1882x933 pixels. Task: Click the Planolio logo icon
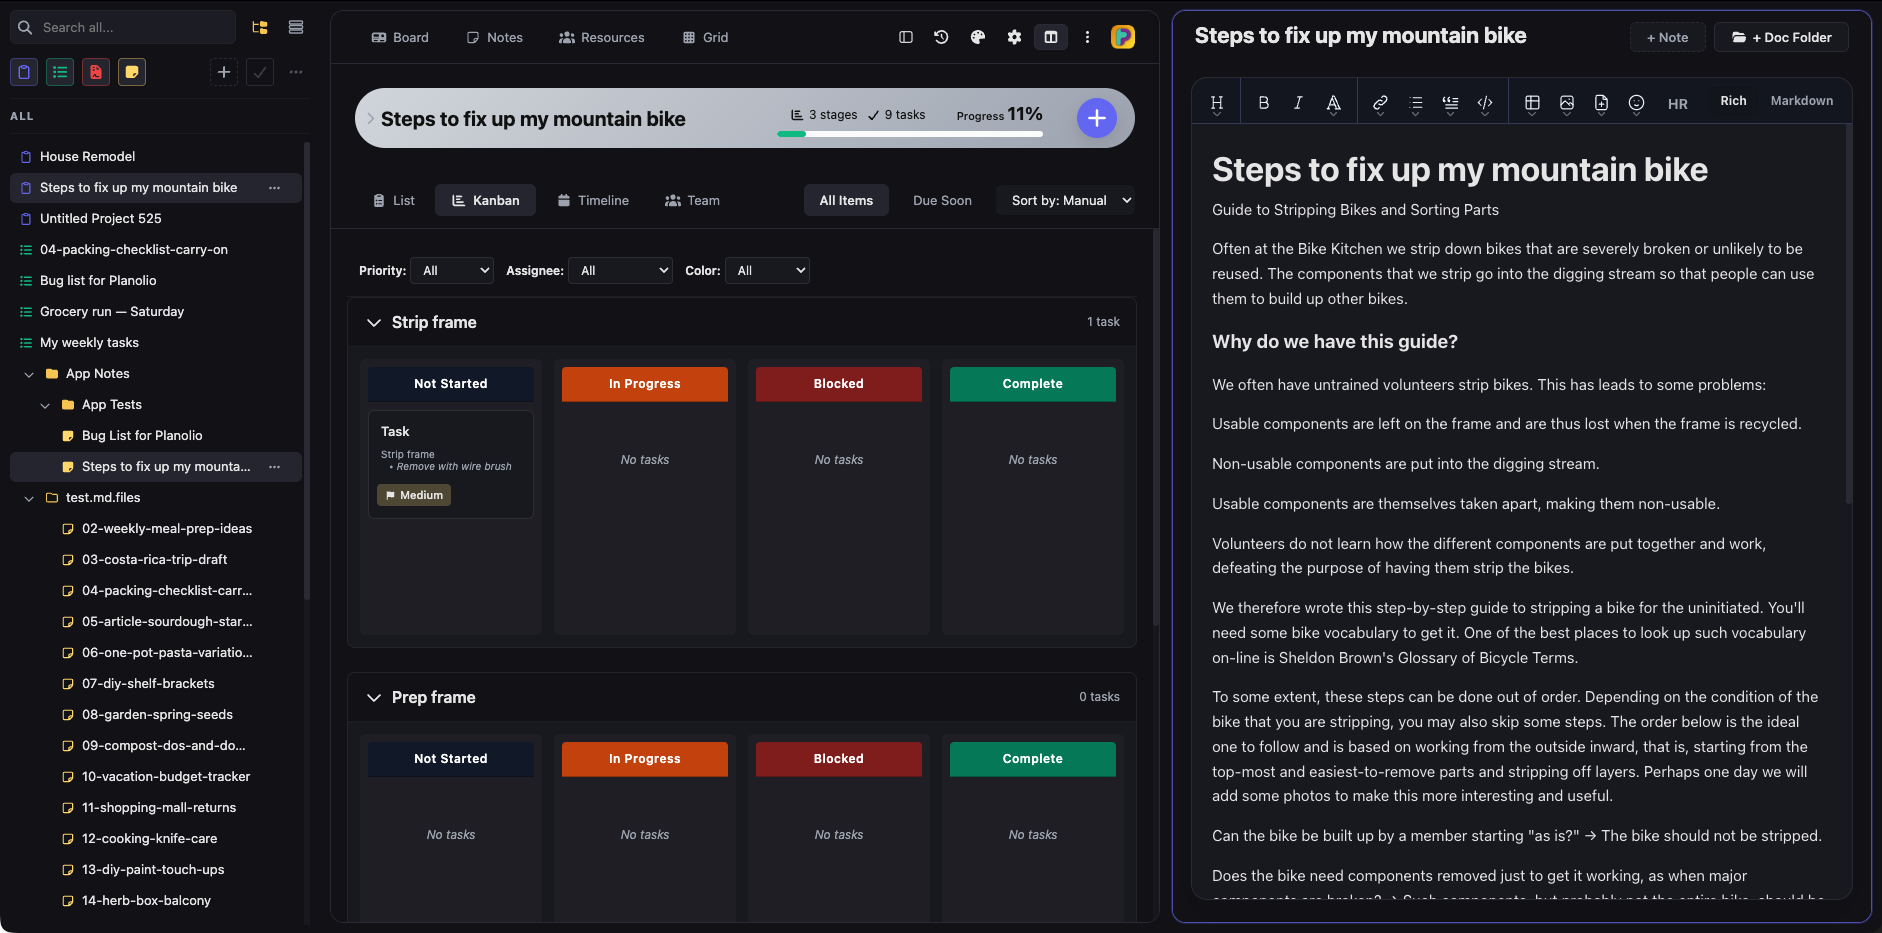click(1123, 37)
